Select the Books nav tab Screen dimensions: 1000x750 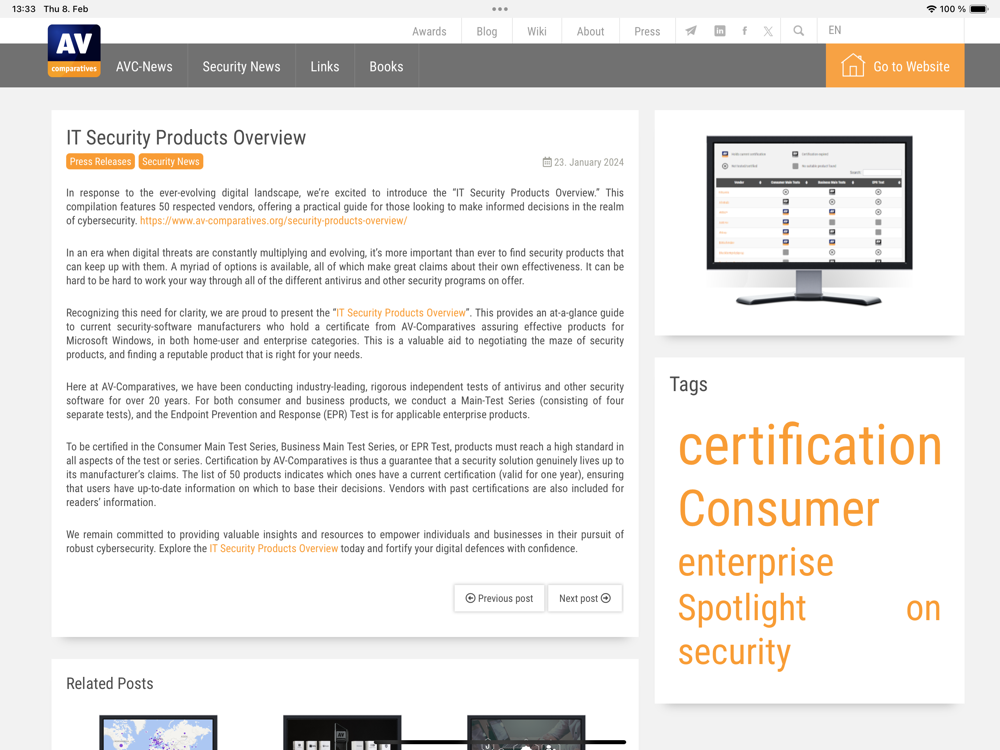(x=386, y=66)
